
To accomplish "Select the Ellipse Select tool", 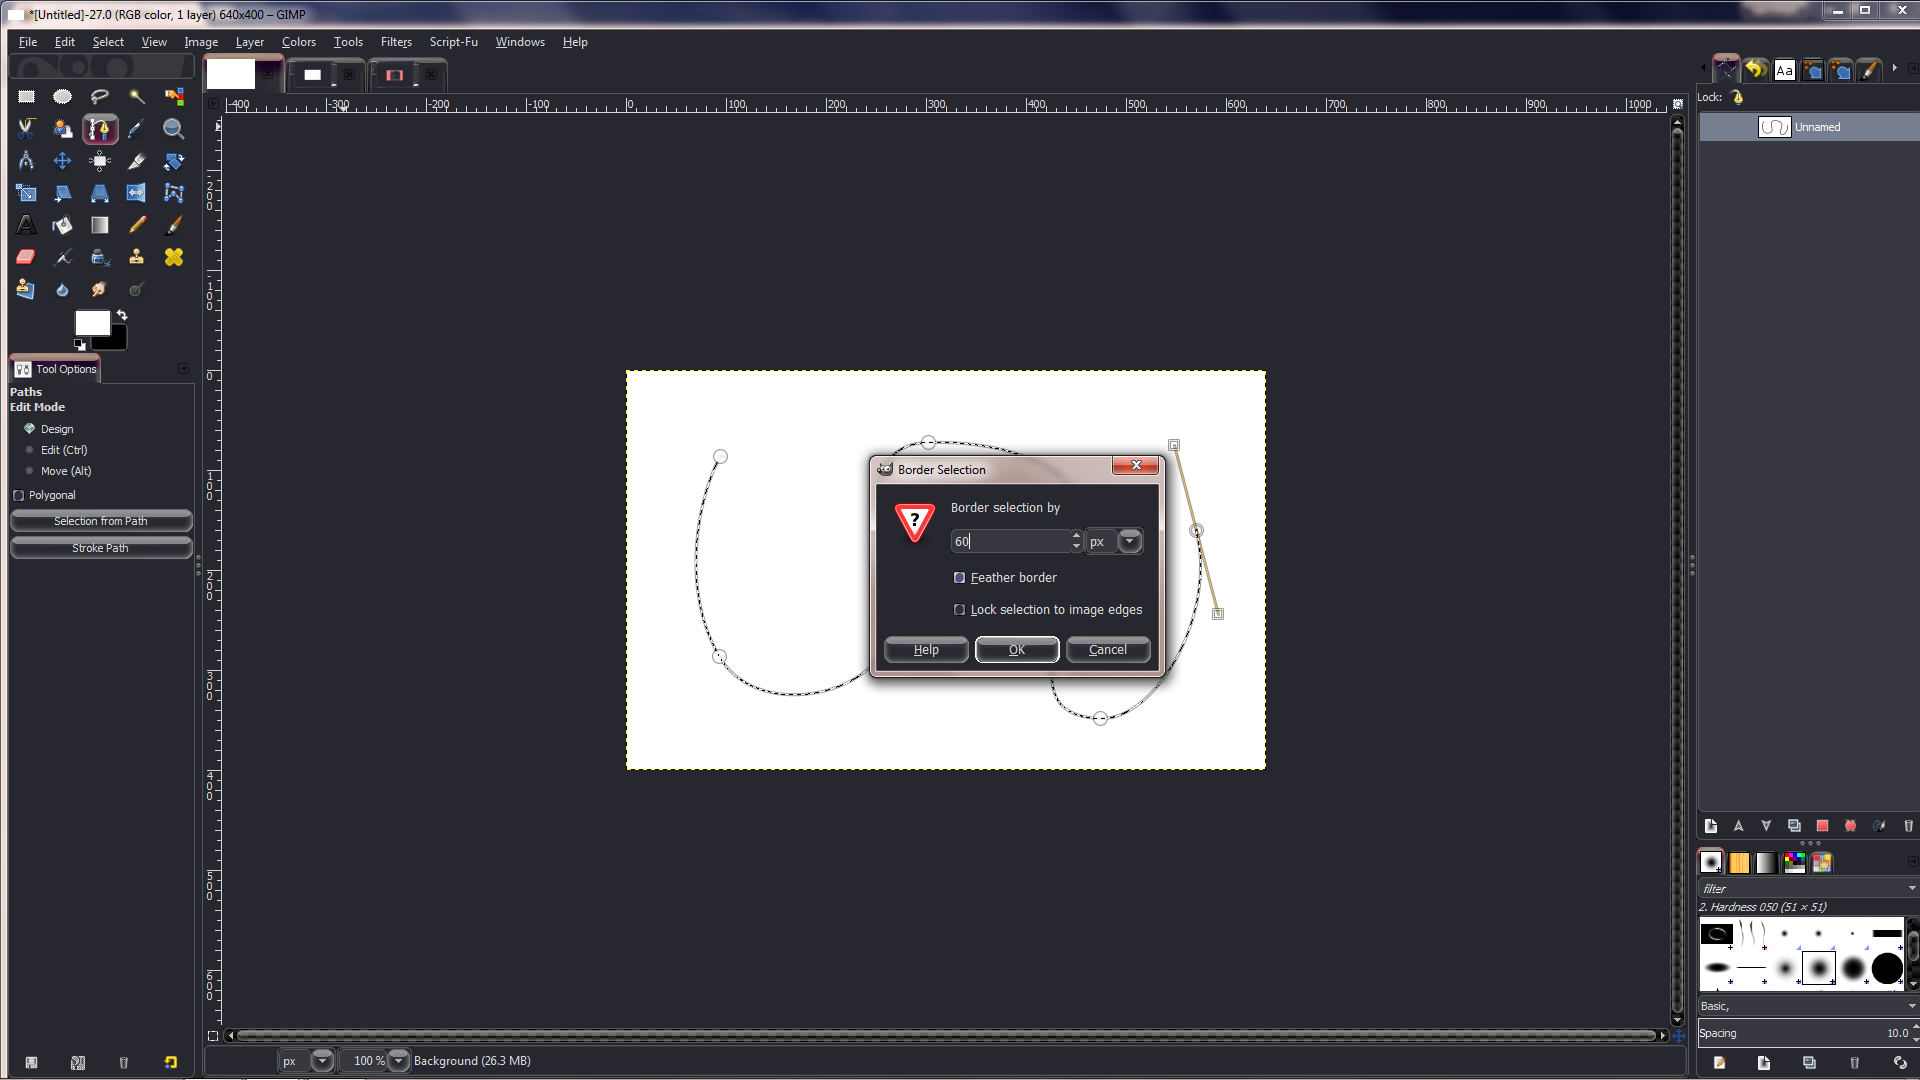I will [63, 97].
